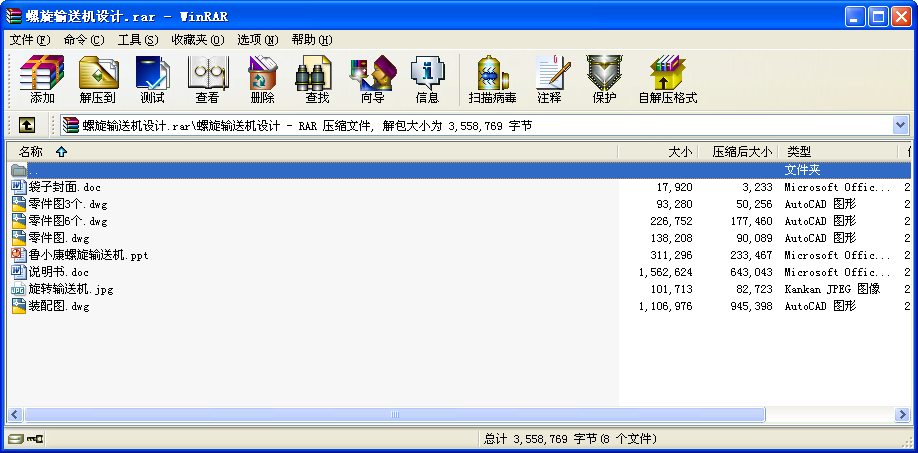
Task: Click the 解压到 (Extract To) icon
Action: click(x=97, y=79)
